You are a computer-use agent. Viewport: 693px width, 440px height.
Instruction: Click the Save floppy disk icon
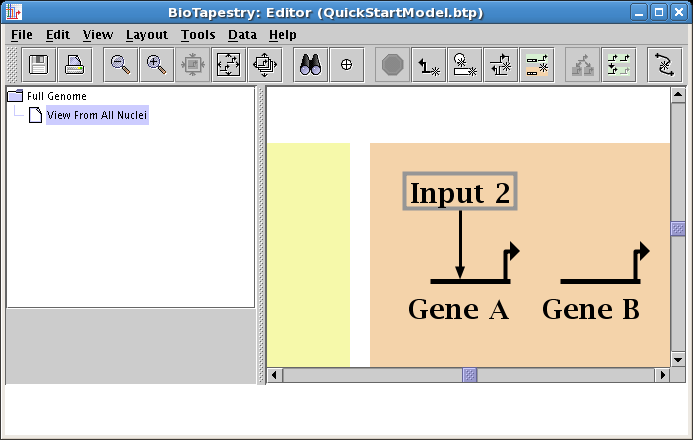39,64
